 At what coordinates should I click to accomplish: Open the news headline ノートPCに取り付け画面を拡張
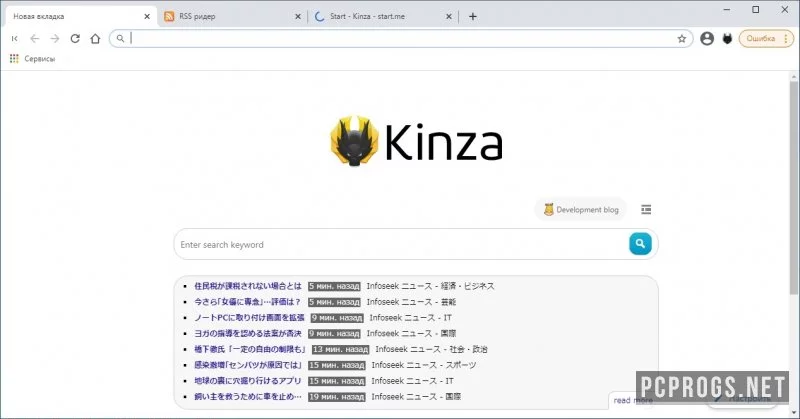249,317
